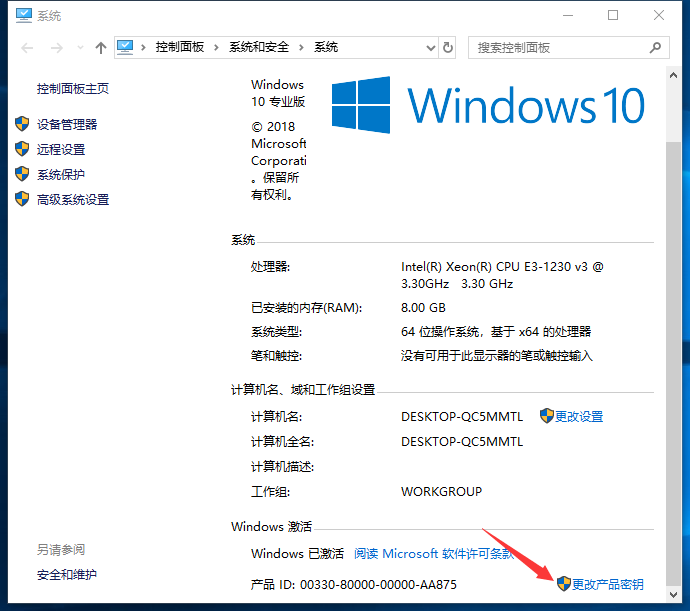Expand the chevron after 控制面板 breadcrumb

[218, 47]
